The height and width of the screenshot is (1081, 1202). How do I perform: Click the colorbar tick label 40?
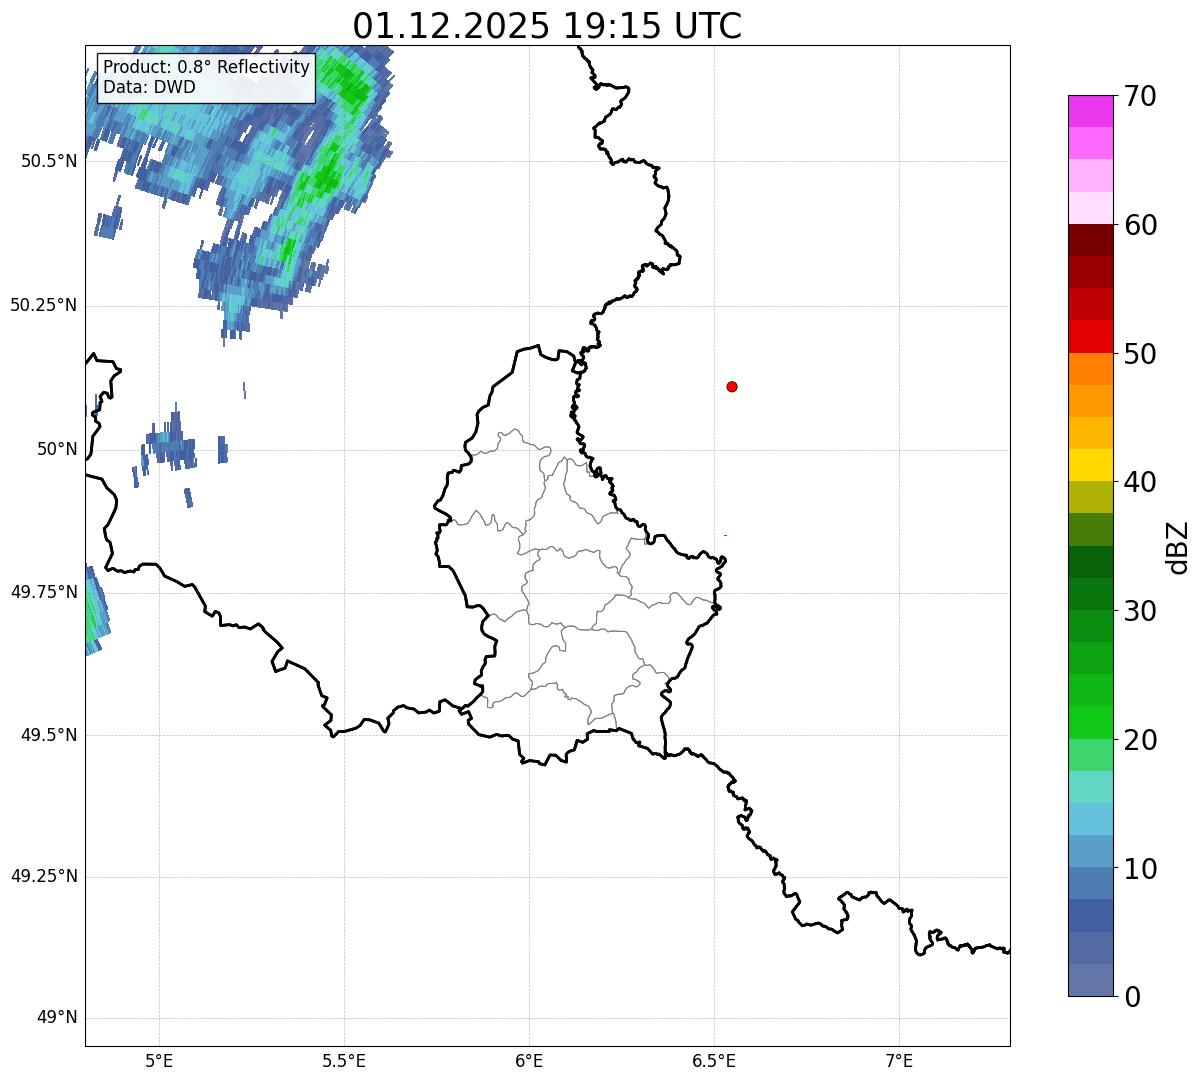pos(1140,482)
